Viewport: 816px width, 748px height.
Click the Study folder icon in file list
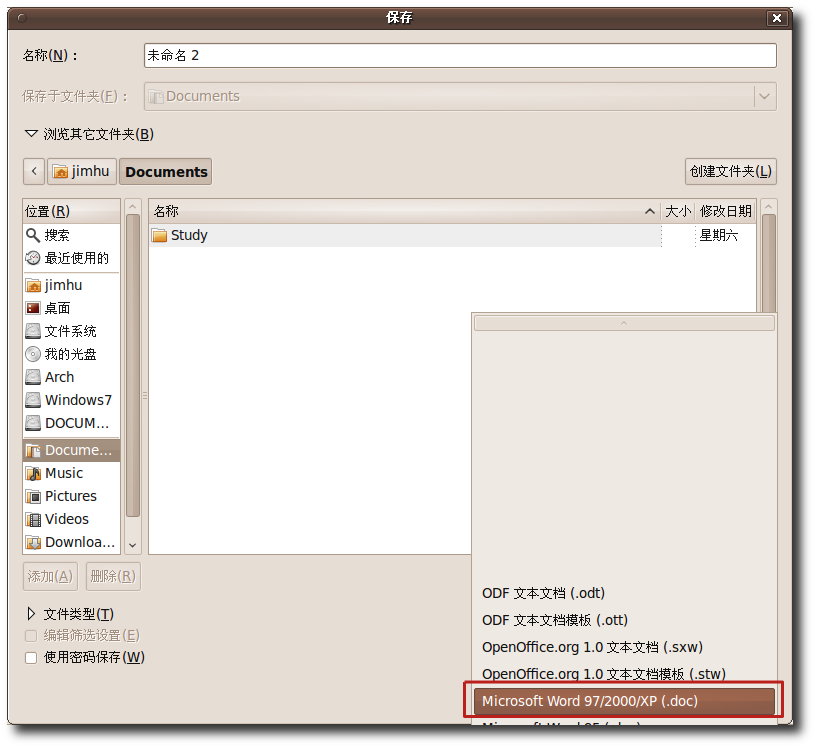click(x=159, y=235)
